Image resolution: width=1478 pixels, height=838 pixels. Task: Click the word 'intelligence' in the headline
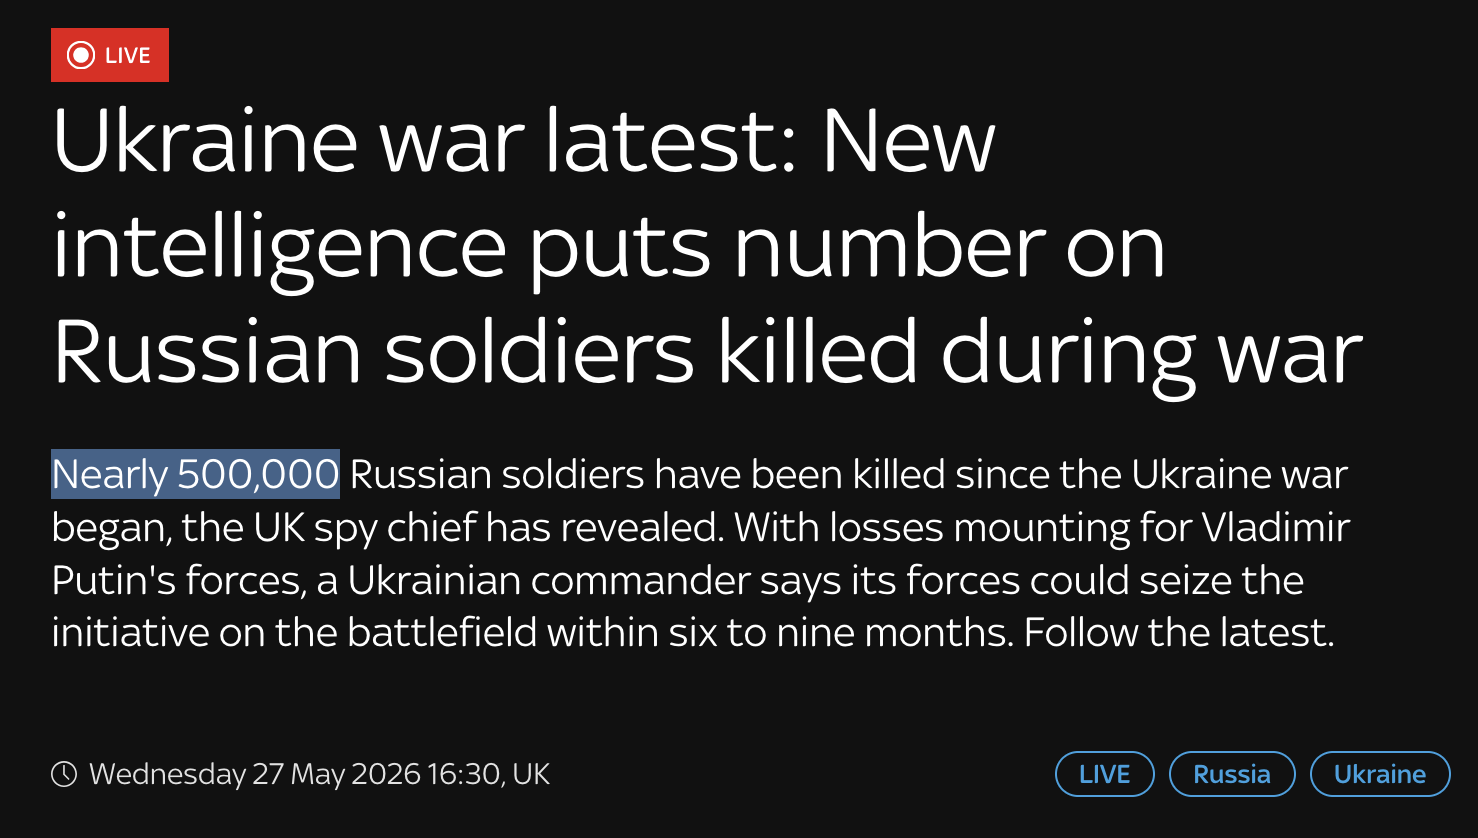pos(280,250)
